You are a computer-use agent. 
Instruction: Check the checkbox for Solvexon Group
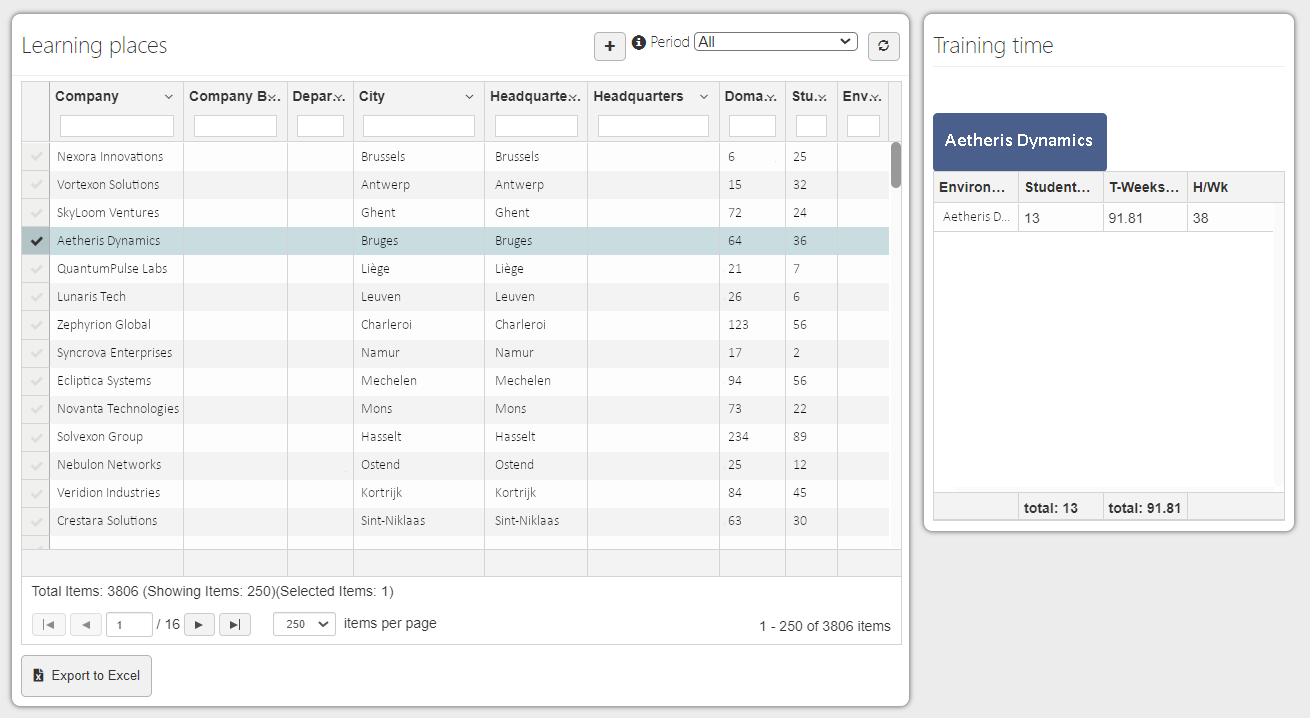tap(35, 436)
